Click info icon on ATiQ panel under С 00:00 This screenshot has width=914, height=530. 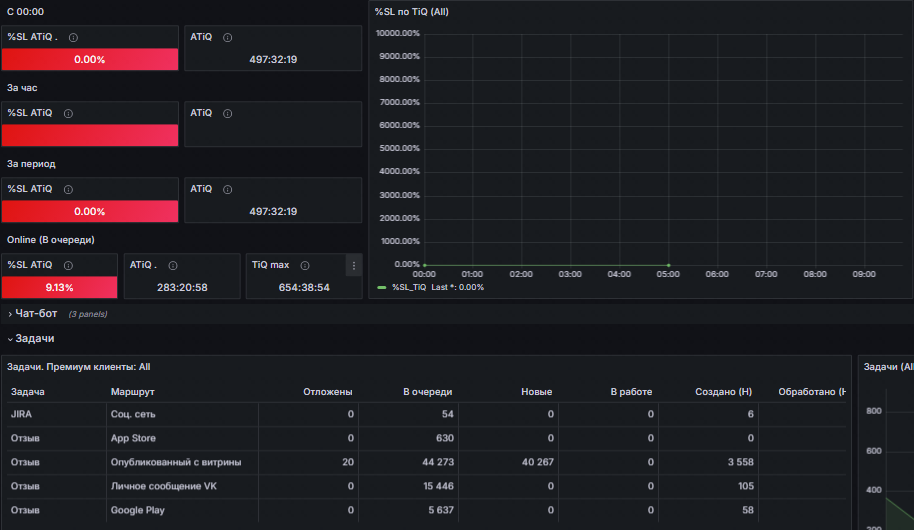pos(228,37)
